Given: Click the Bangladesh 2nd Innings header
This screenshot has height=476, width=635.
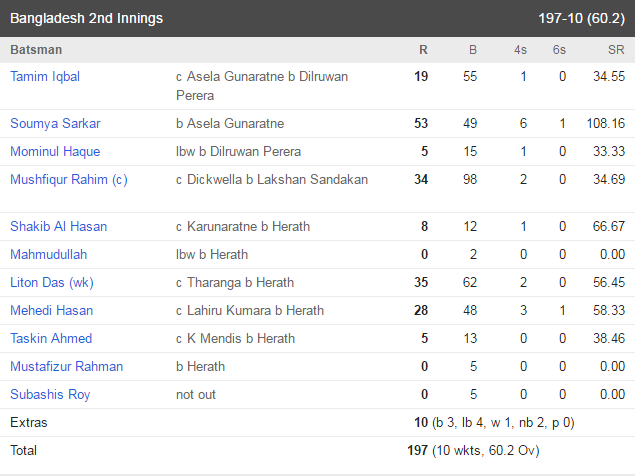Looking at the screenshot, I should [x=86, y=19].
